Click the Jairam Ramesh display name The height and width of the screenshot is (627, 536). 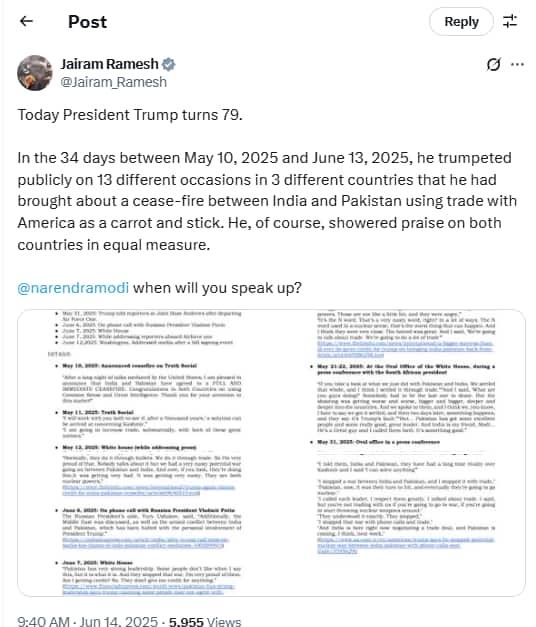click(x=109, y=64)
